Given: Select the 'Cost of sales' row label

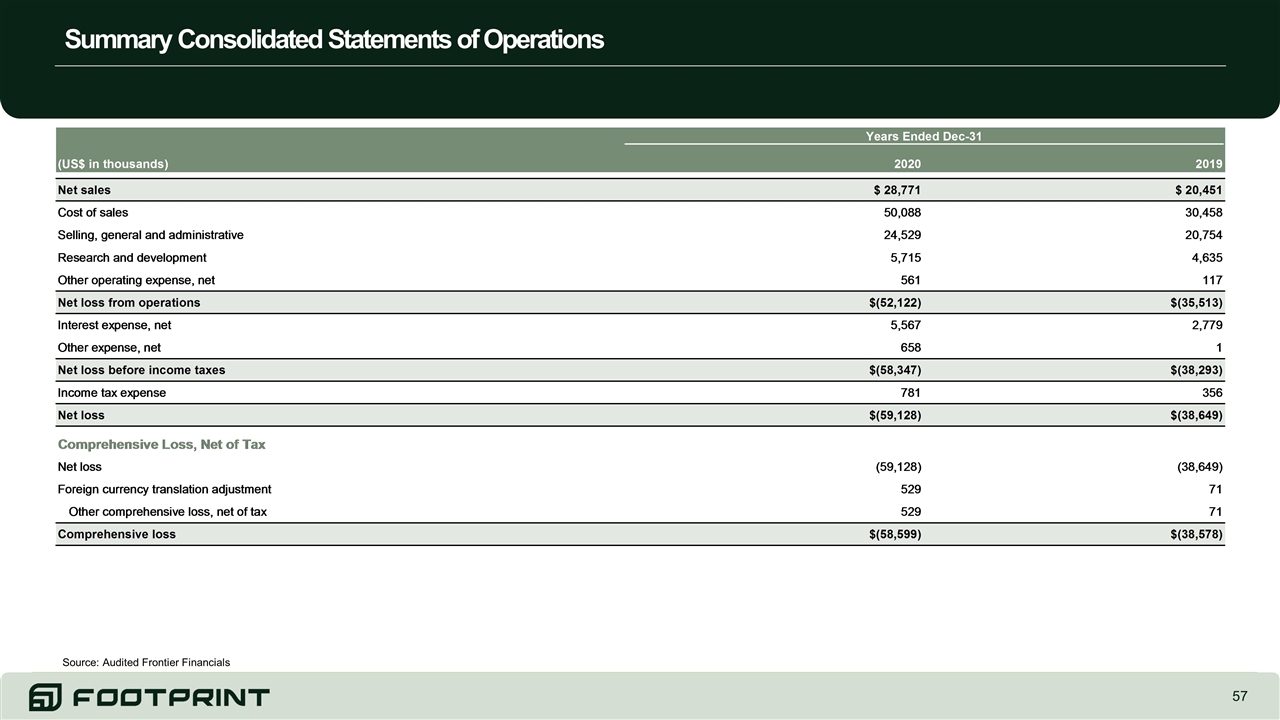Looking at the screenshot, I should click(93, 213).
